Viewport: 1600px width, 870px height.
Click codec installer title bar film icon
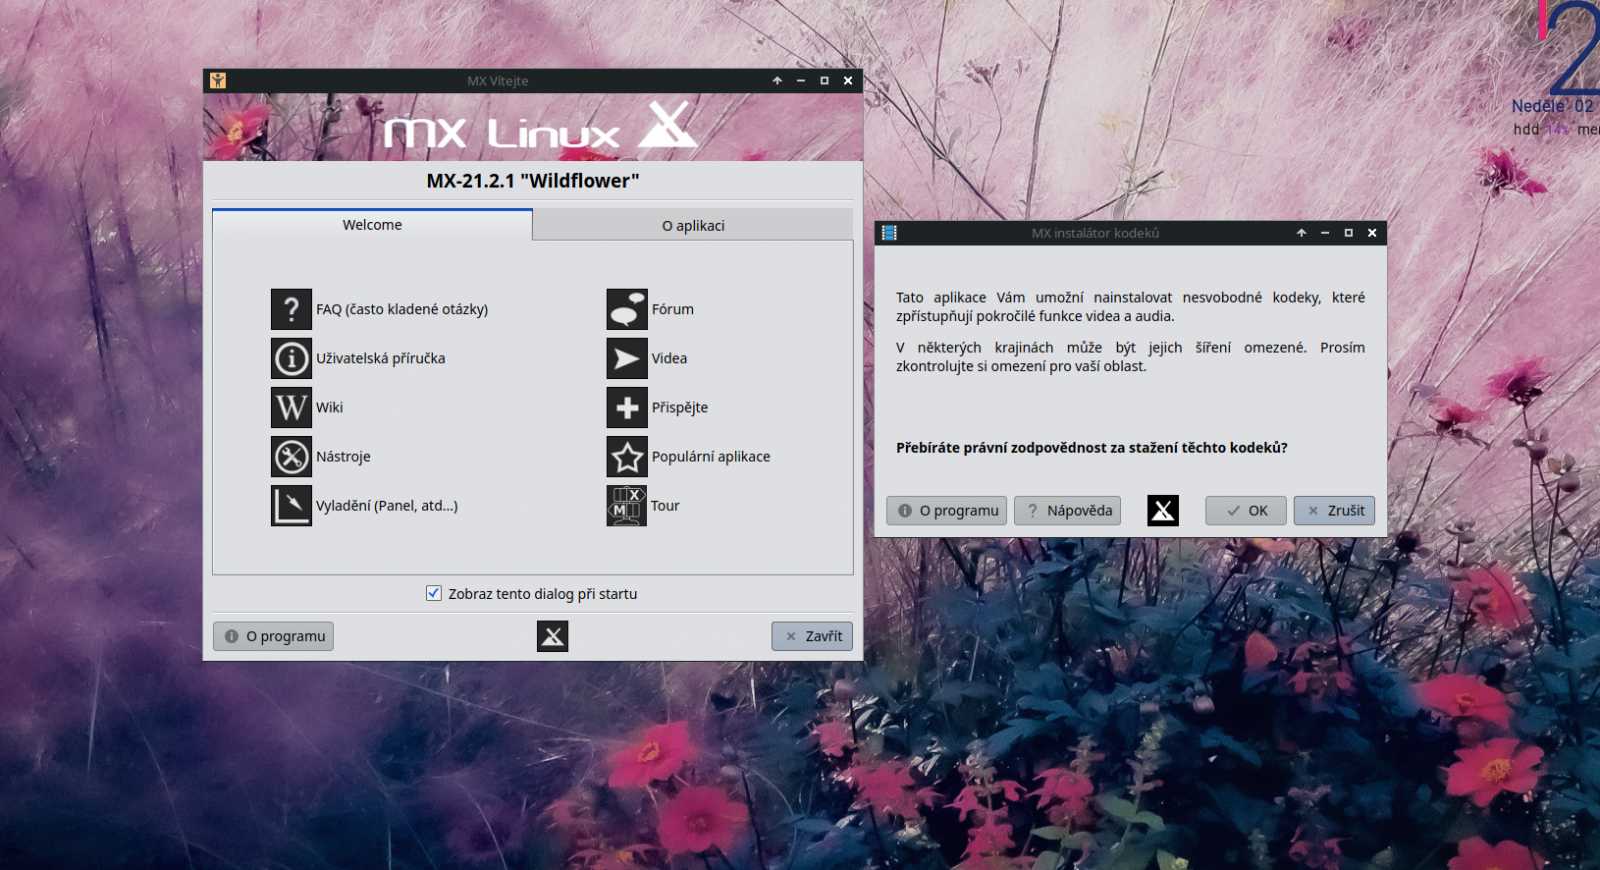click(889, 233)
